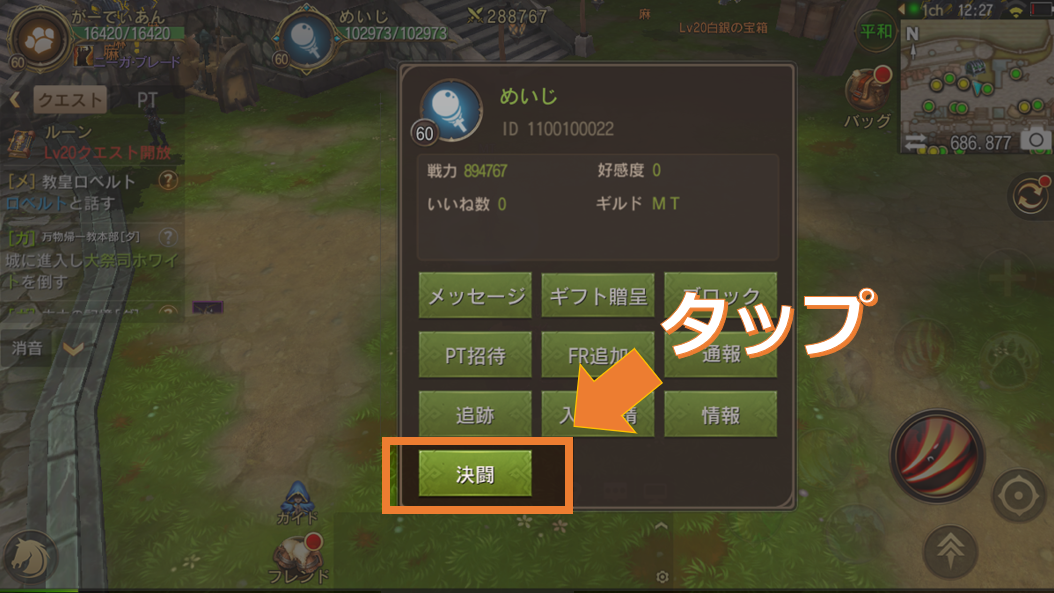Tap the PT招待 invite button

pyautogui.click(x=475, y=354)
